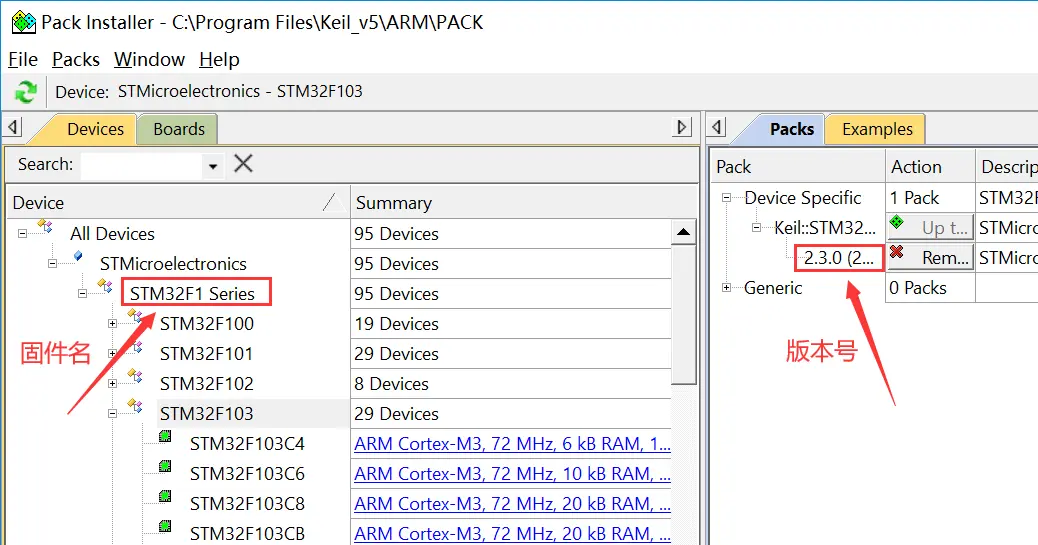This screenshot has width=1038, height=545.
Task: Click the Pack Installer app icon in title bar
Action: point(24,23)
